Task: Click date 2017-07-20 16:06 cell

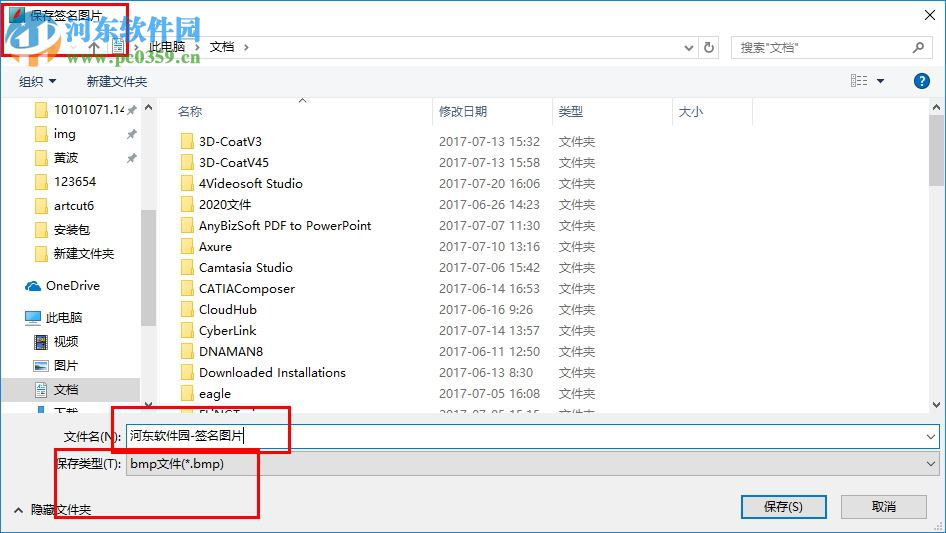Action: click(x=489, y=184)
